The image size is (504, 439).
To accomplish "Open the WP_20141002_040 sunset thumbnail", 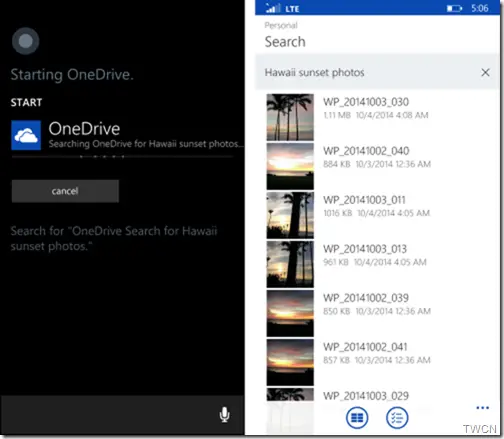I will (x=290, y=166).
